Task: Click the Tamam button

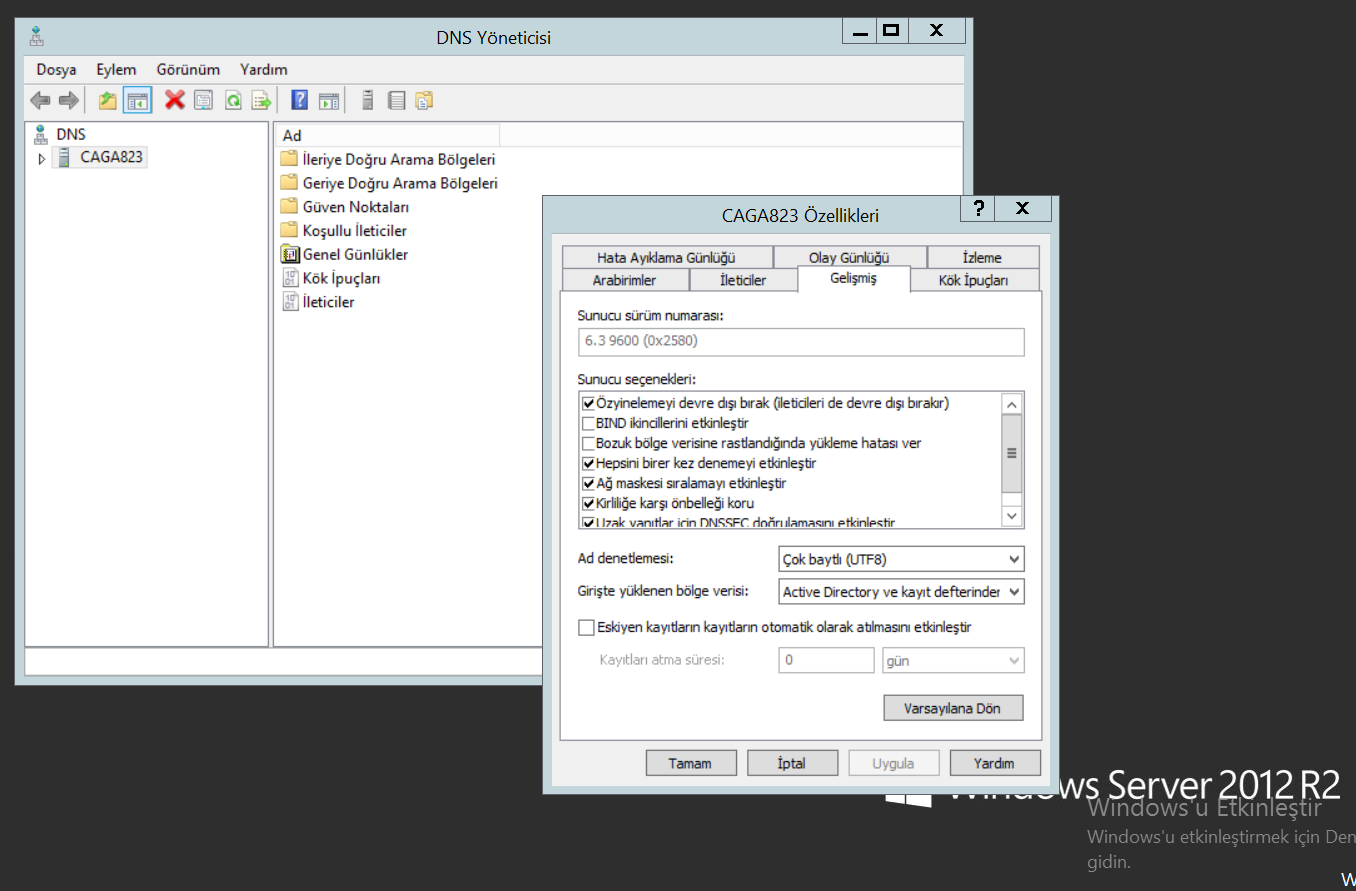Action: (690, 763)
